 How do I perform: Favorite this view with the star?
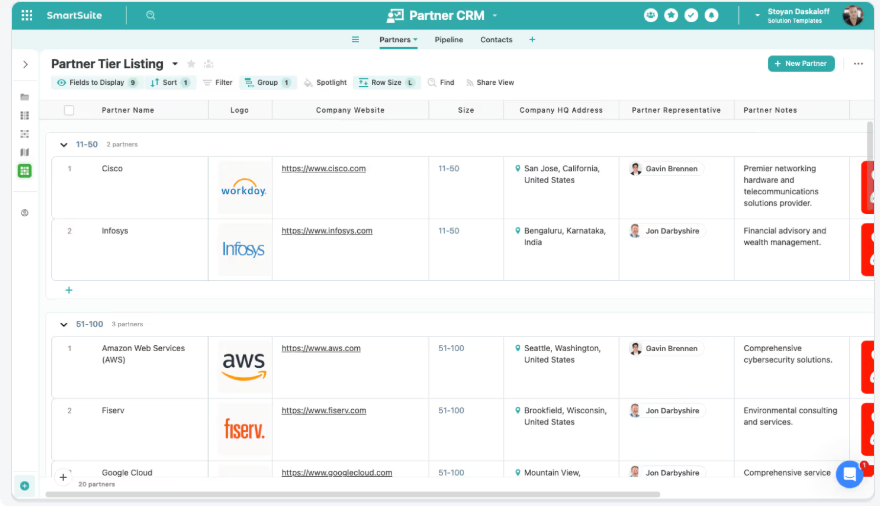[191, 64]
